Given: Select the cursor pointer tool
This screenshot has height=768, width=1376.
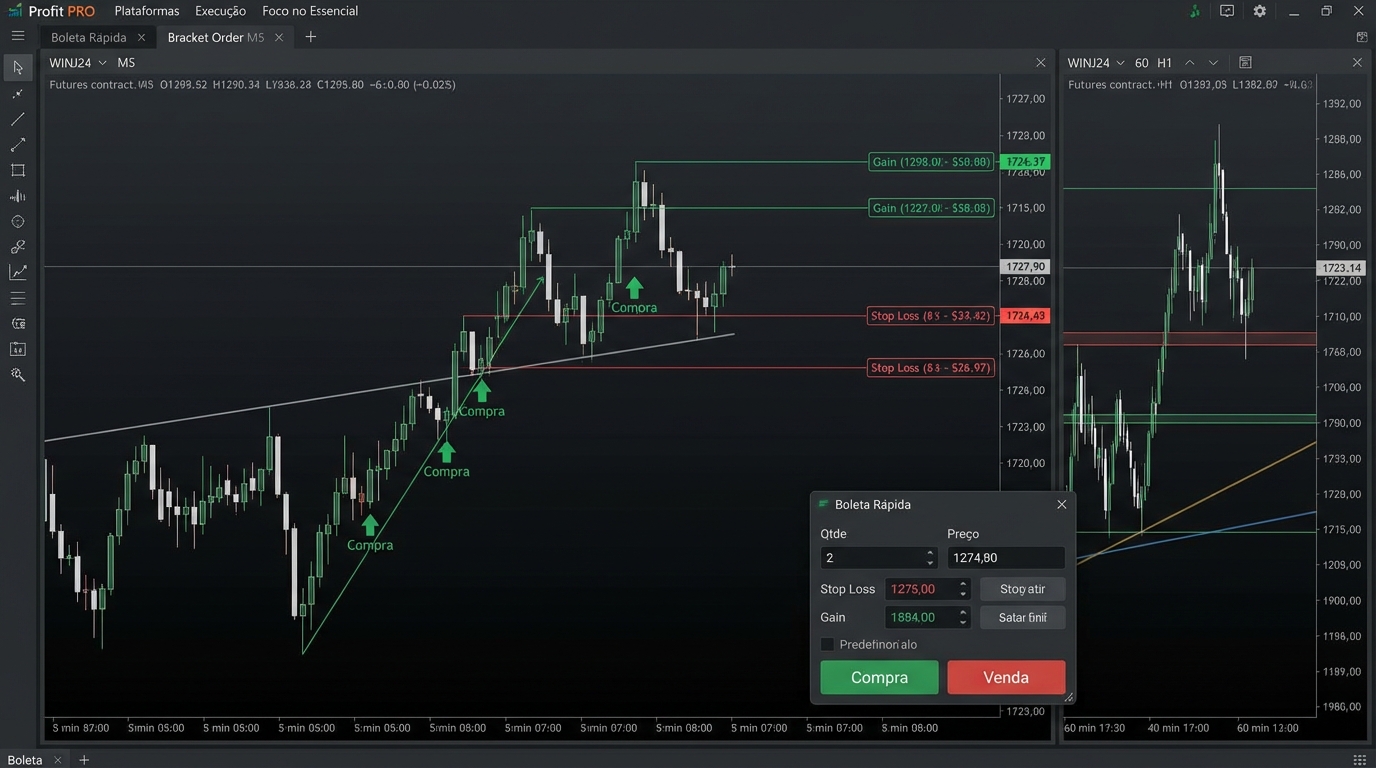Looking at the screenshot, I should pos(18,67).
